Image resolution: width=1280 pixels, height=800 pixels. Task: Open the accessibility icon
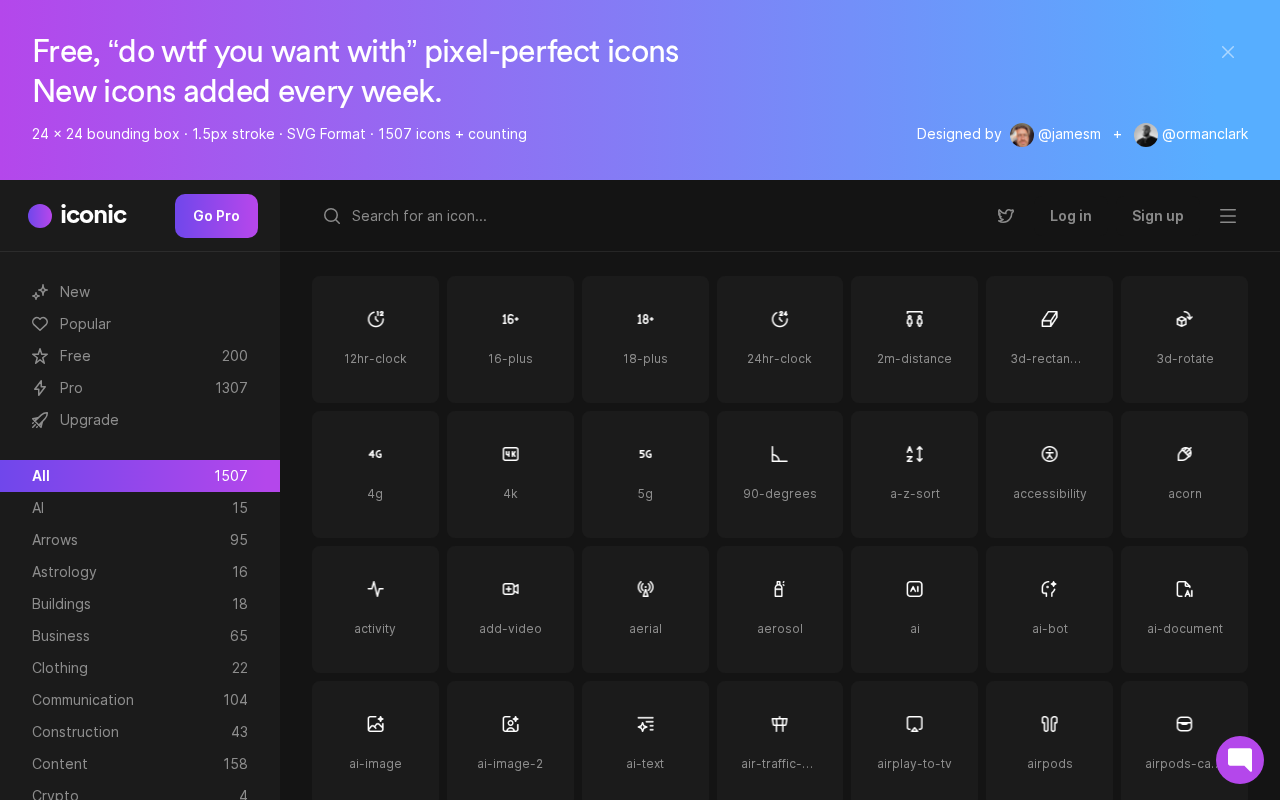click(x=1049, y=474)
